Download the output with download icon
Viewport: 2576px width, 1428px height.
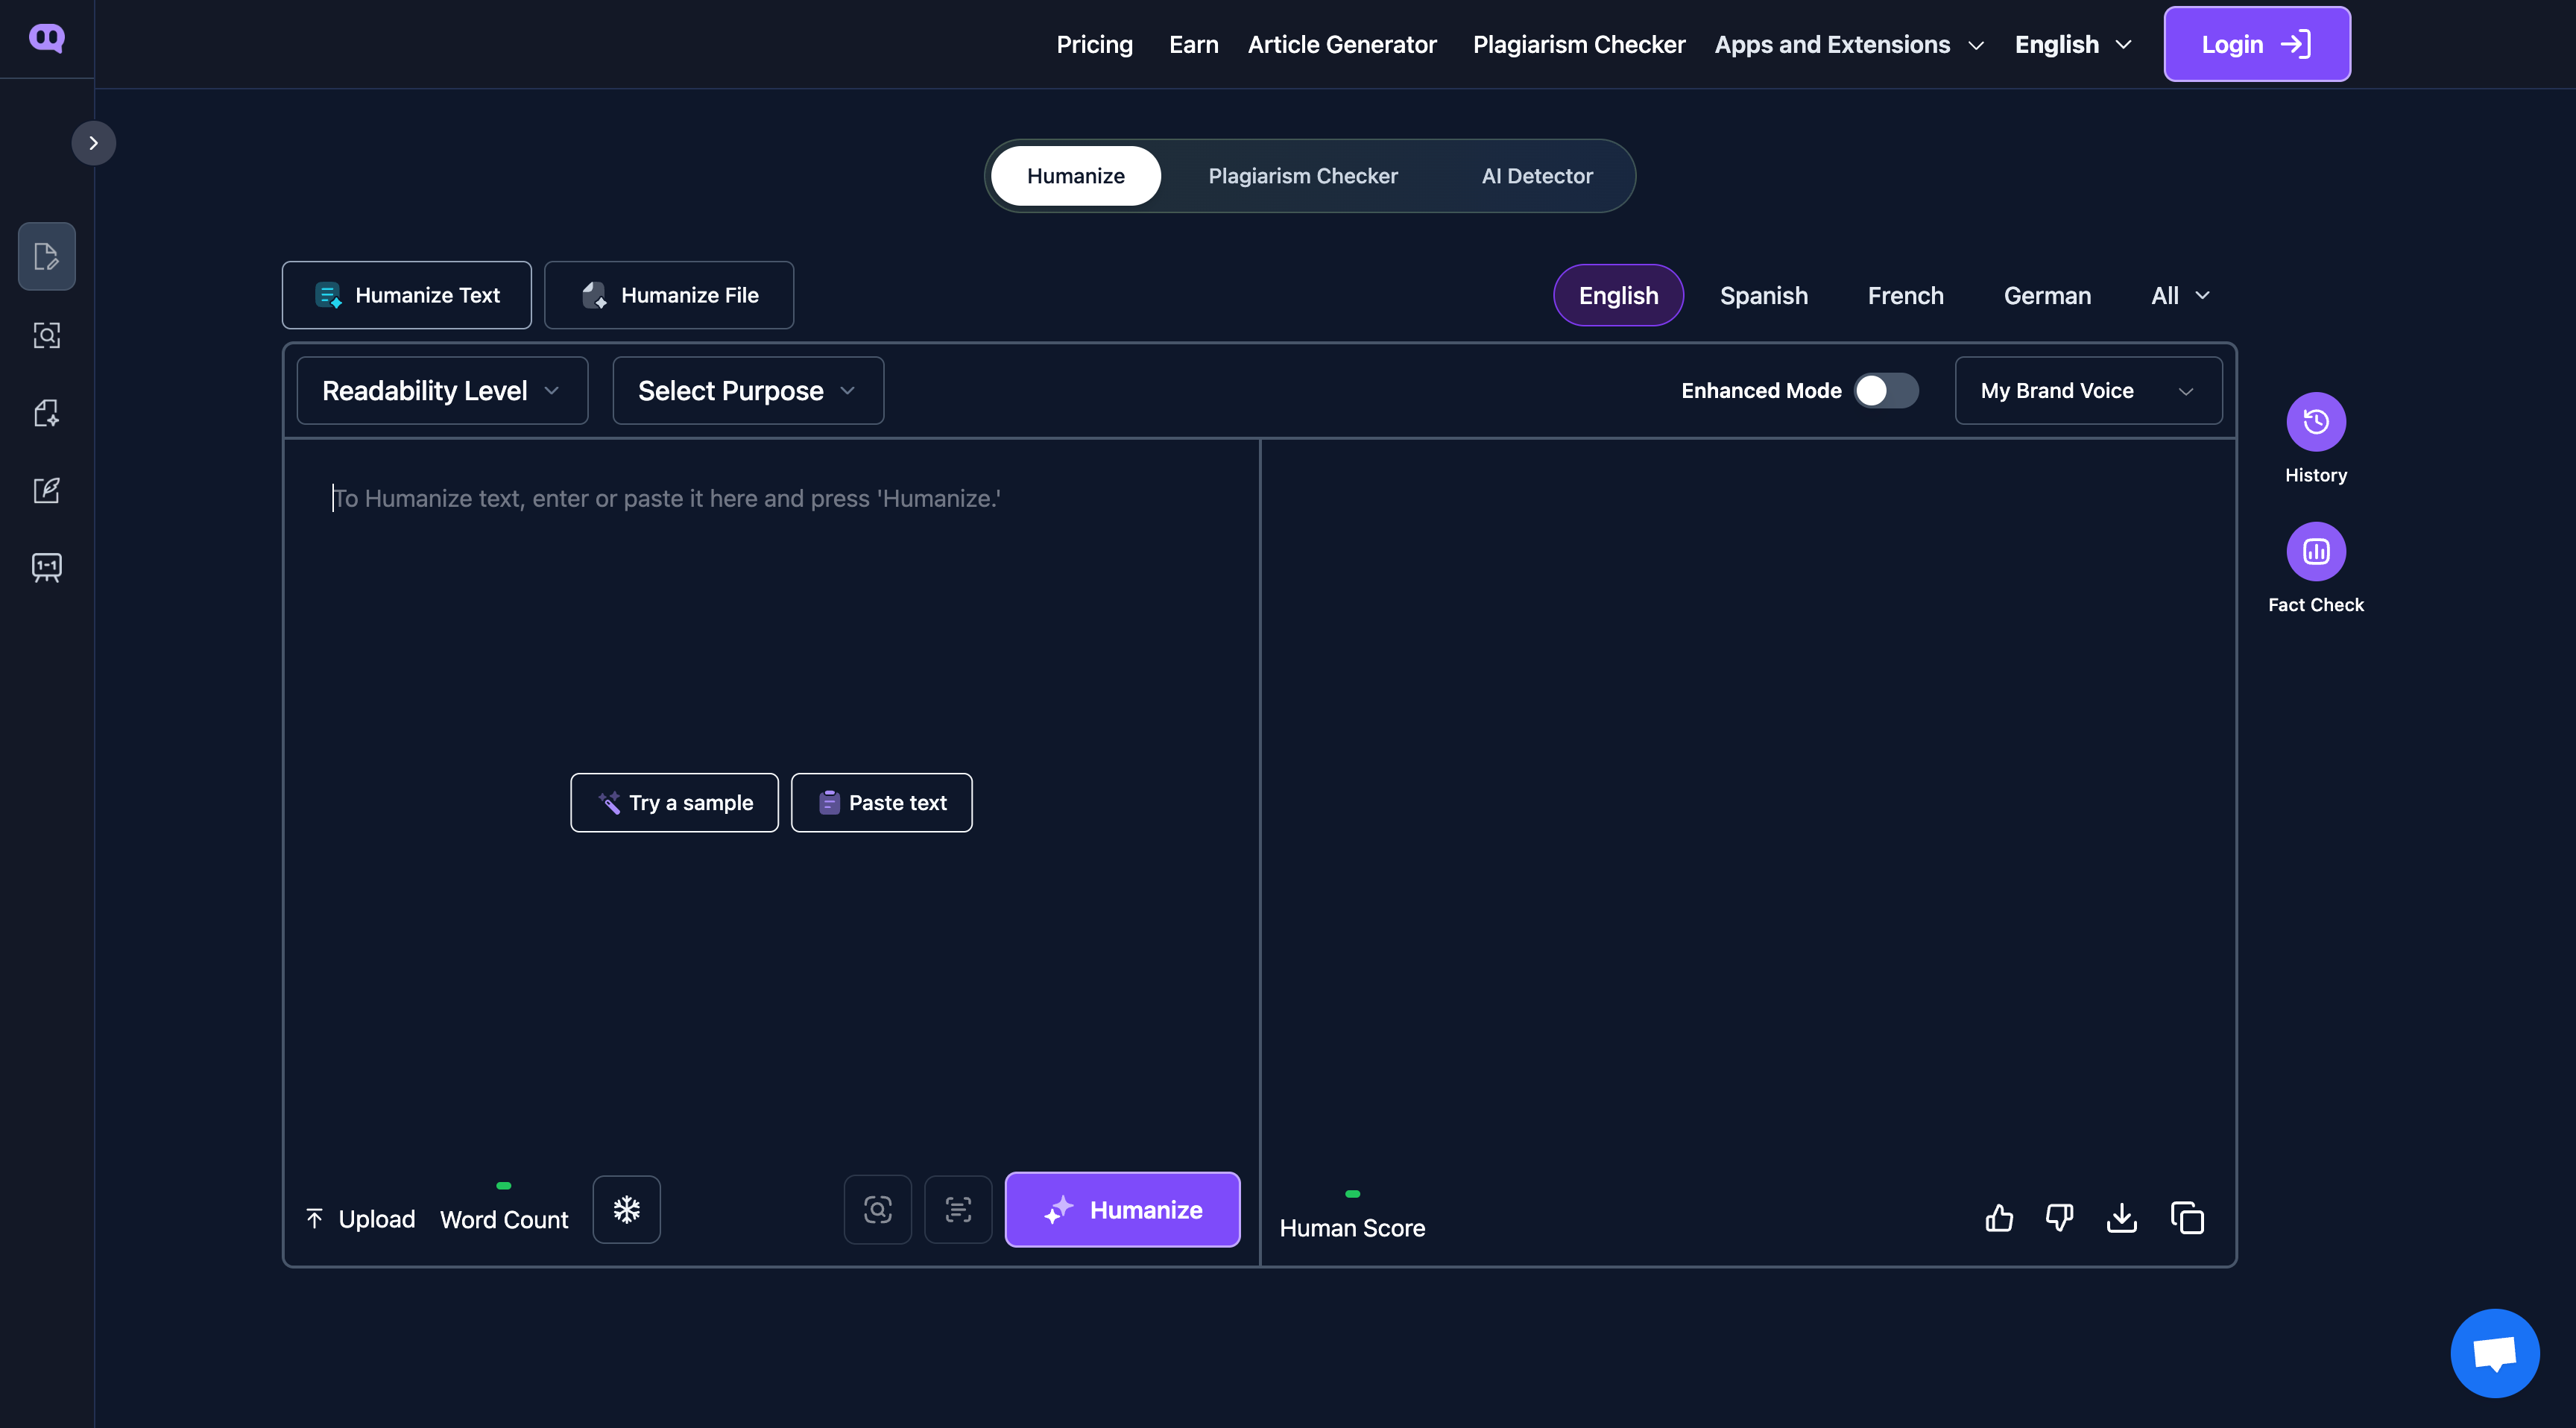point(2121,1218)
